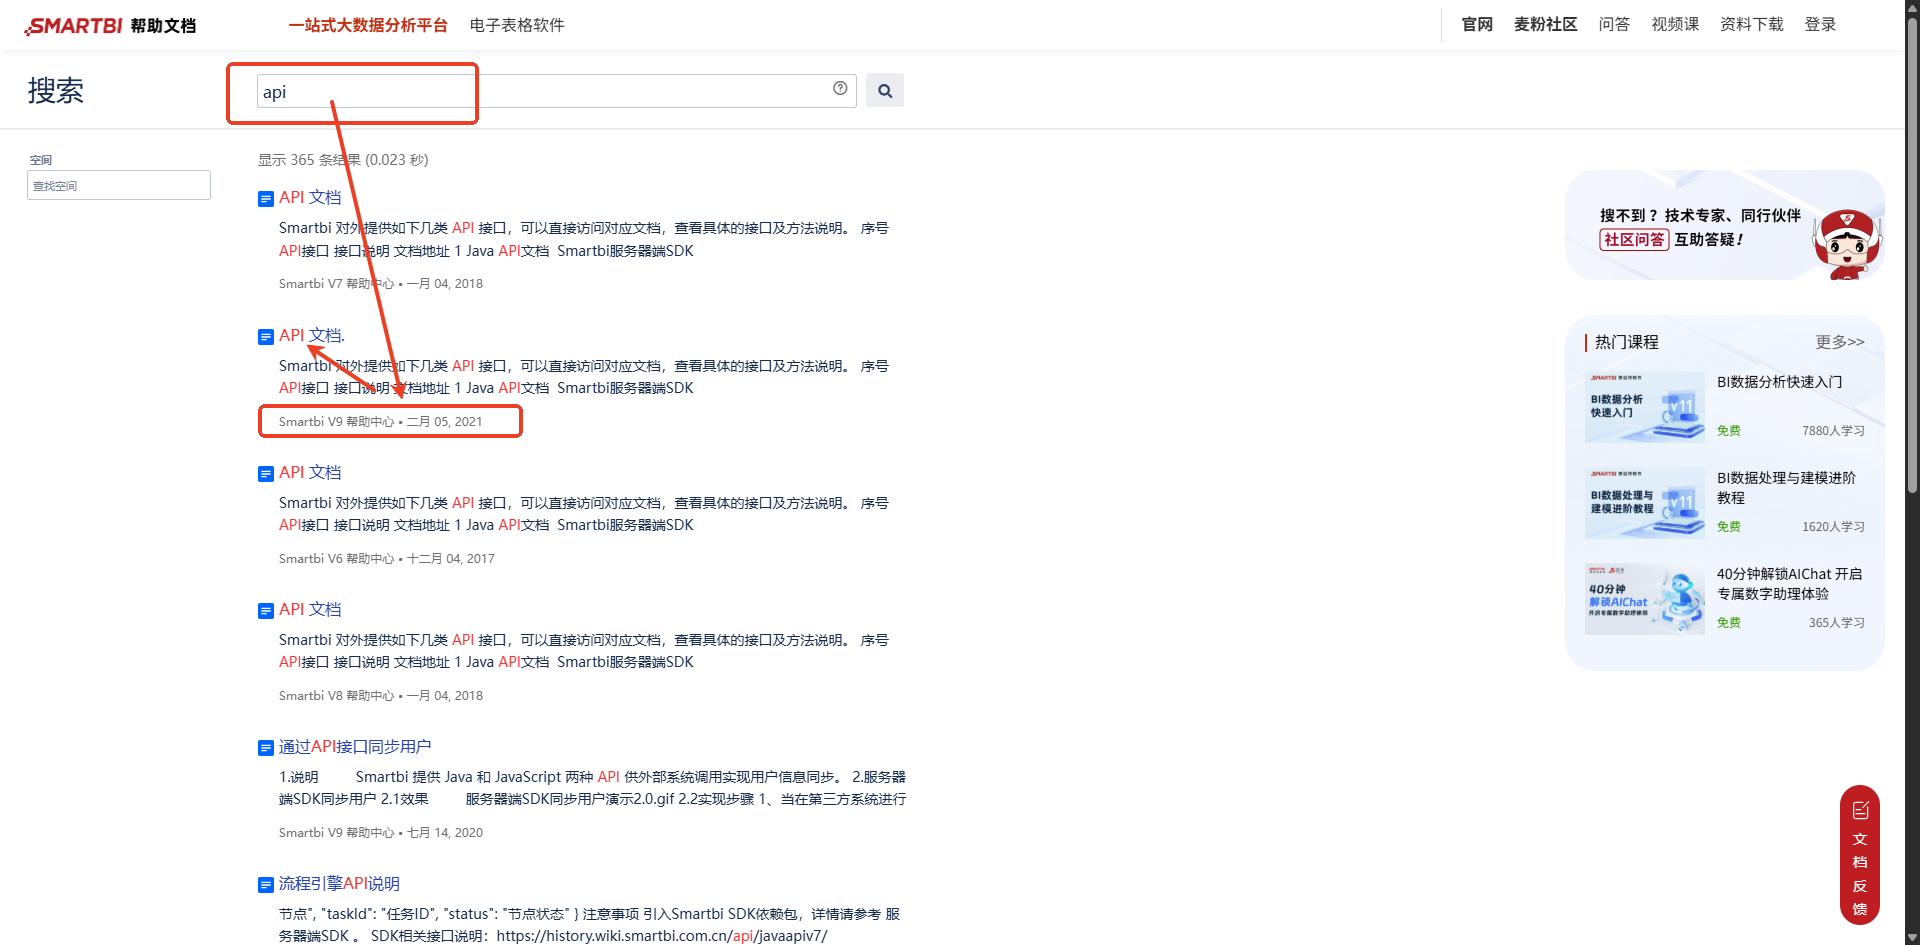Click 更多>> in 热门课程 panel
The height and width of the screenshot is (945, 1920).
[1840, 342]
